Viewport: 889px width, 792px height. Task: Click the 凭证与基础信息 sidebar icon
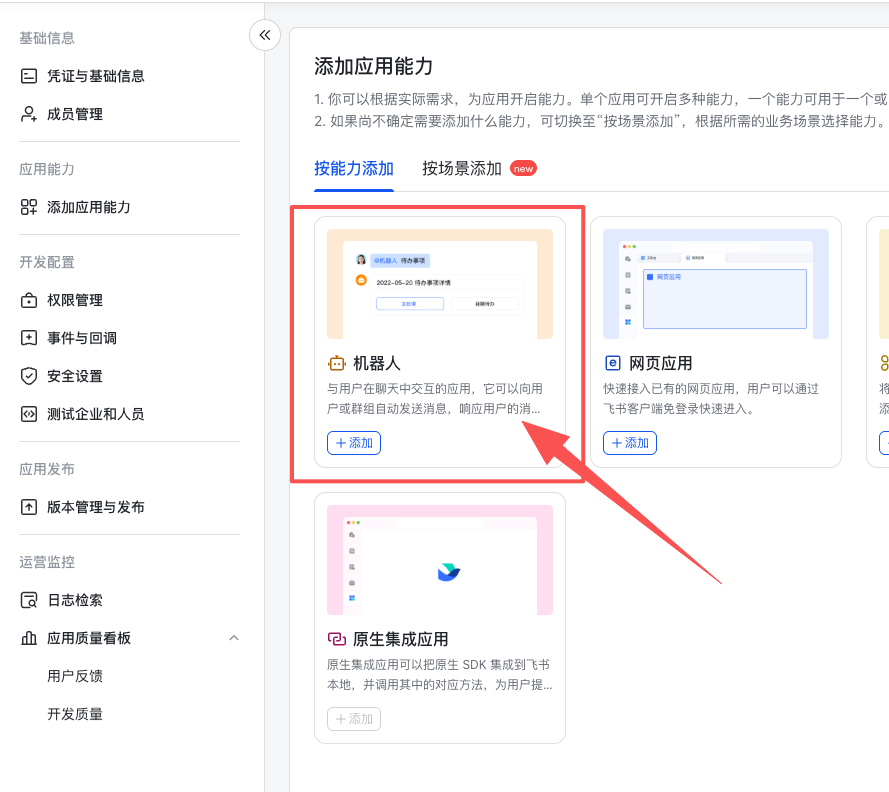[x=29, y=76]
